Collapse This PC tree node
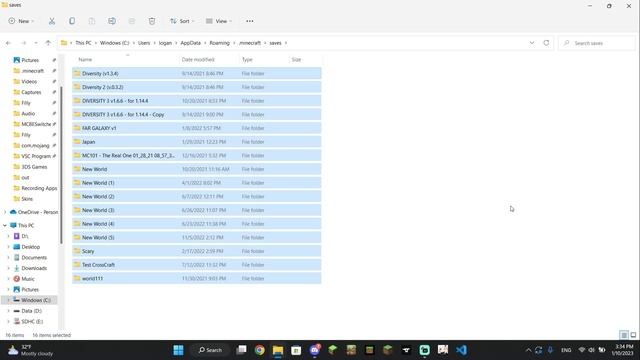Viewport: 640px width, 360px height. 5,225
